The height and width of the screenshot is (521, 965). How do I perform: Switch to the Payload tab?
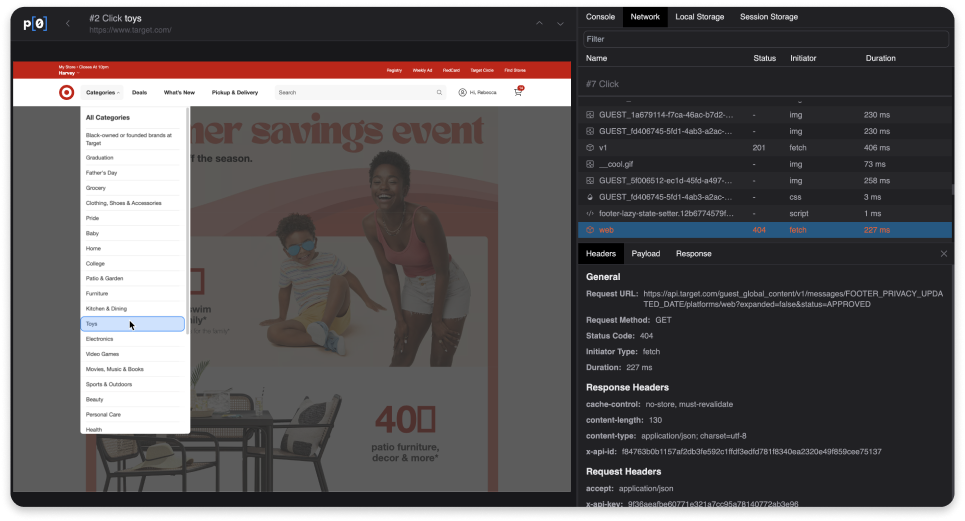click(646, 253)
